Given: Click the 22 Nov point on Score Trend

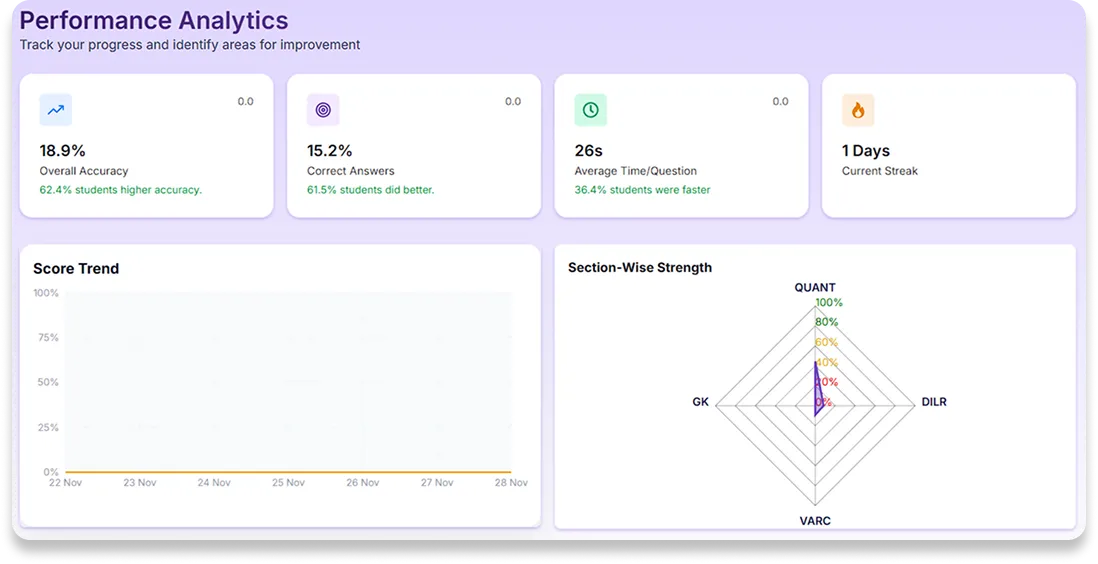Looking at the screenshot, I should 66,482.
